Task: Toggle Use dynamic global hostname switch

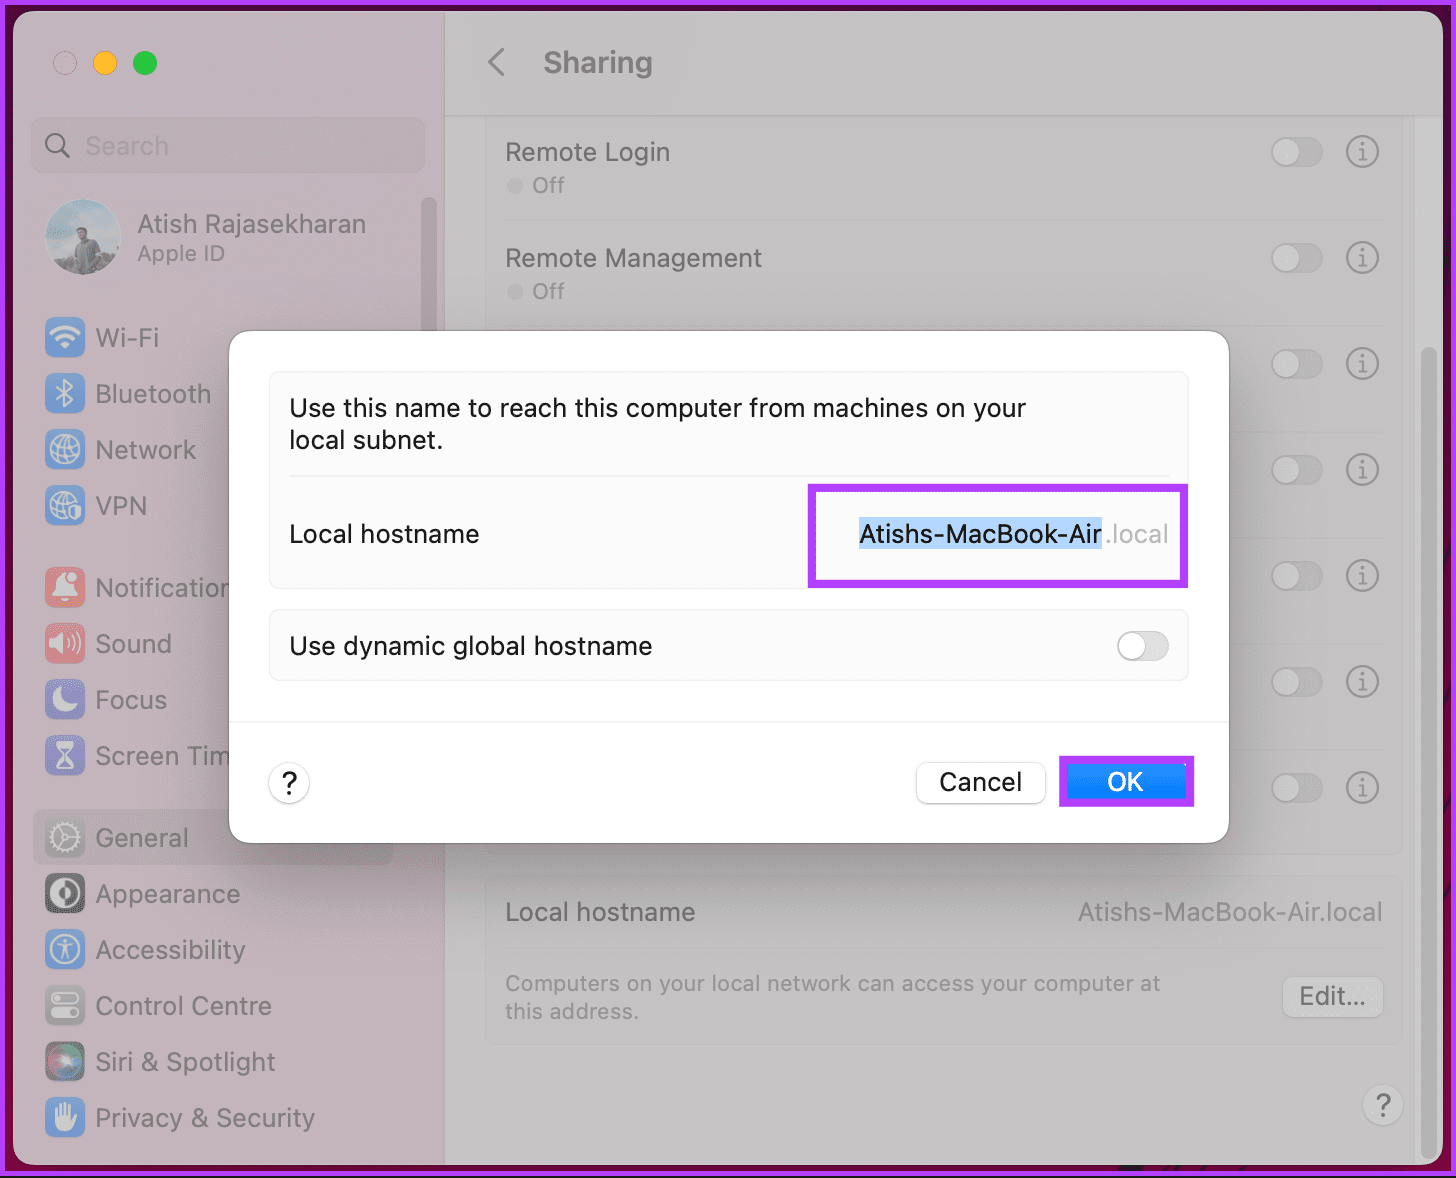Action: (x=1143, y=646)
